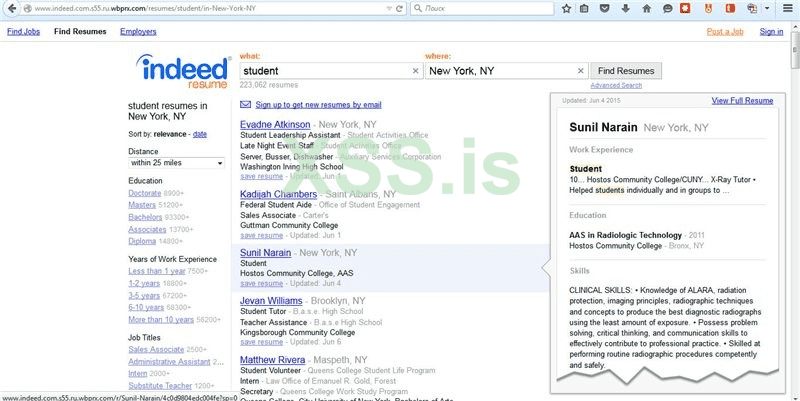Filter job title Sales Associate
This screenshot has height=401, width=800.
pyautogui.click(x=156, y=349)
